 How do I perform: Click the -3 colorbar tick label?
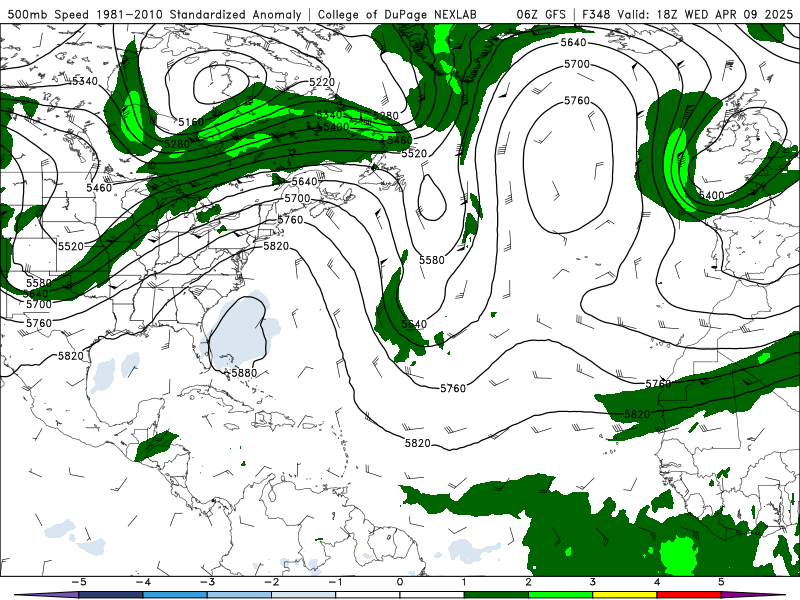click(207, 582)
